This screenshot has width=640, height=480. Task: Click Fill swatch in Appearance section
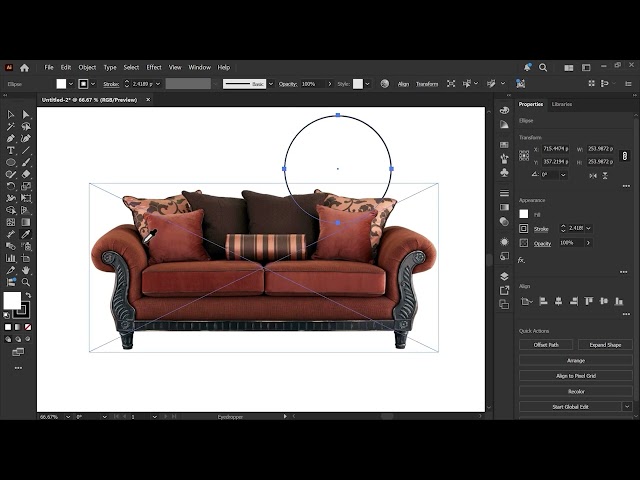524,214
